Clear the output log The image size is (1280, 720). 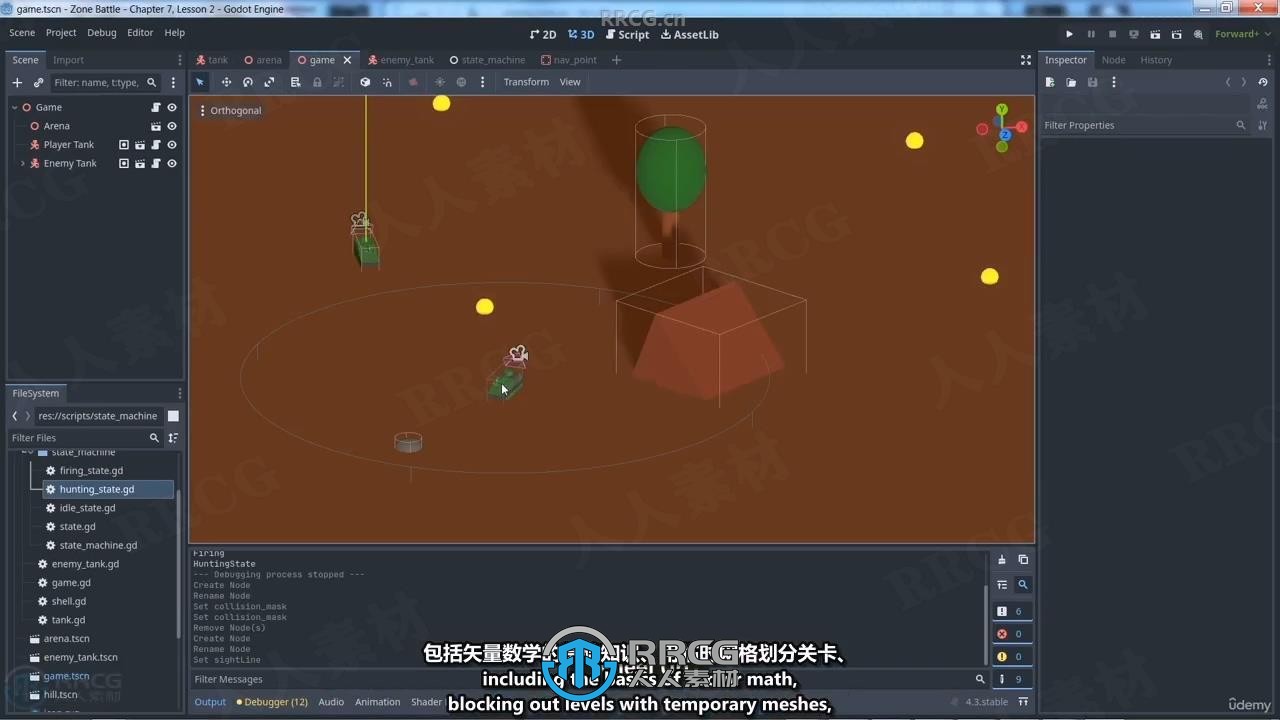(1002, 560)
